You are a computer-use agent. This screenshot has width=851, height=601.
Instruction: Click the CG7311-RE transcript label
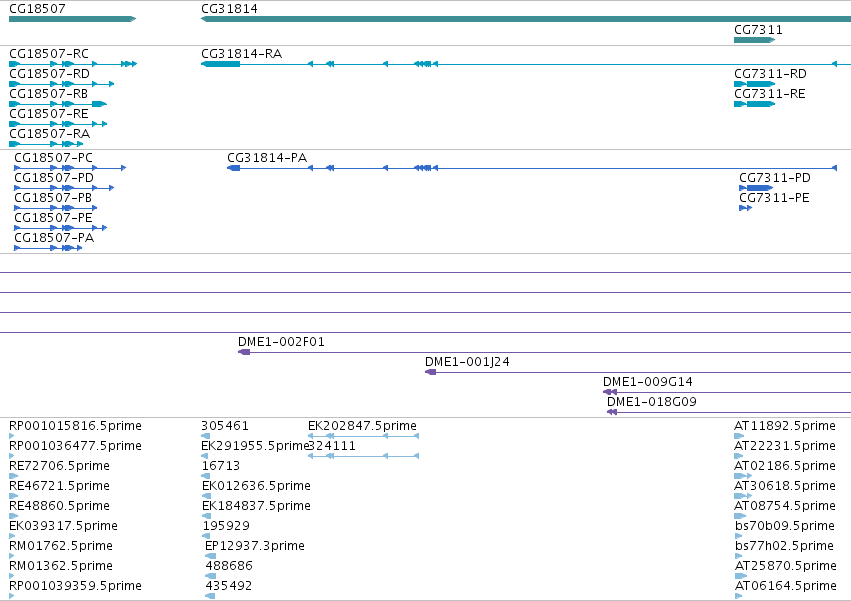point(770,94)
